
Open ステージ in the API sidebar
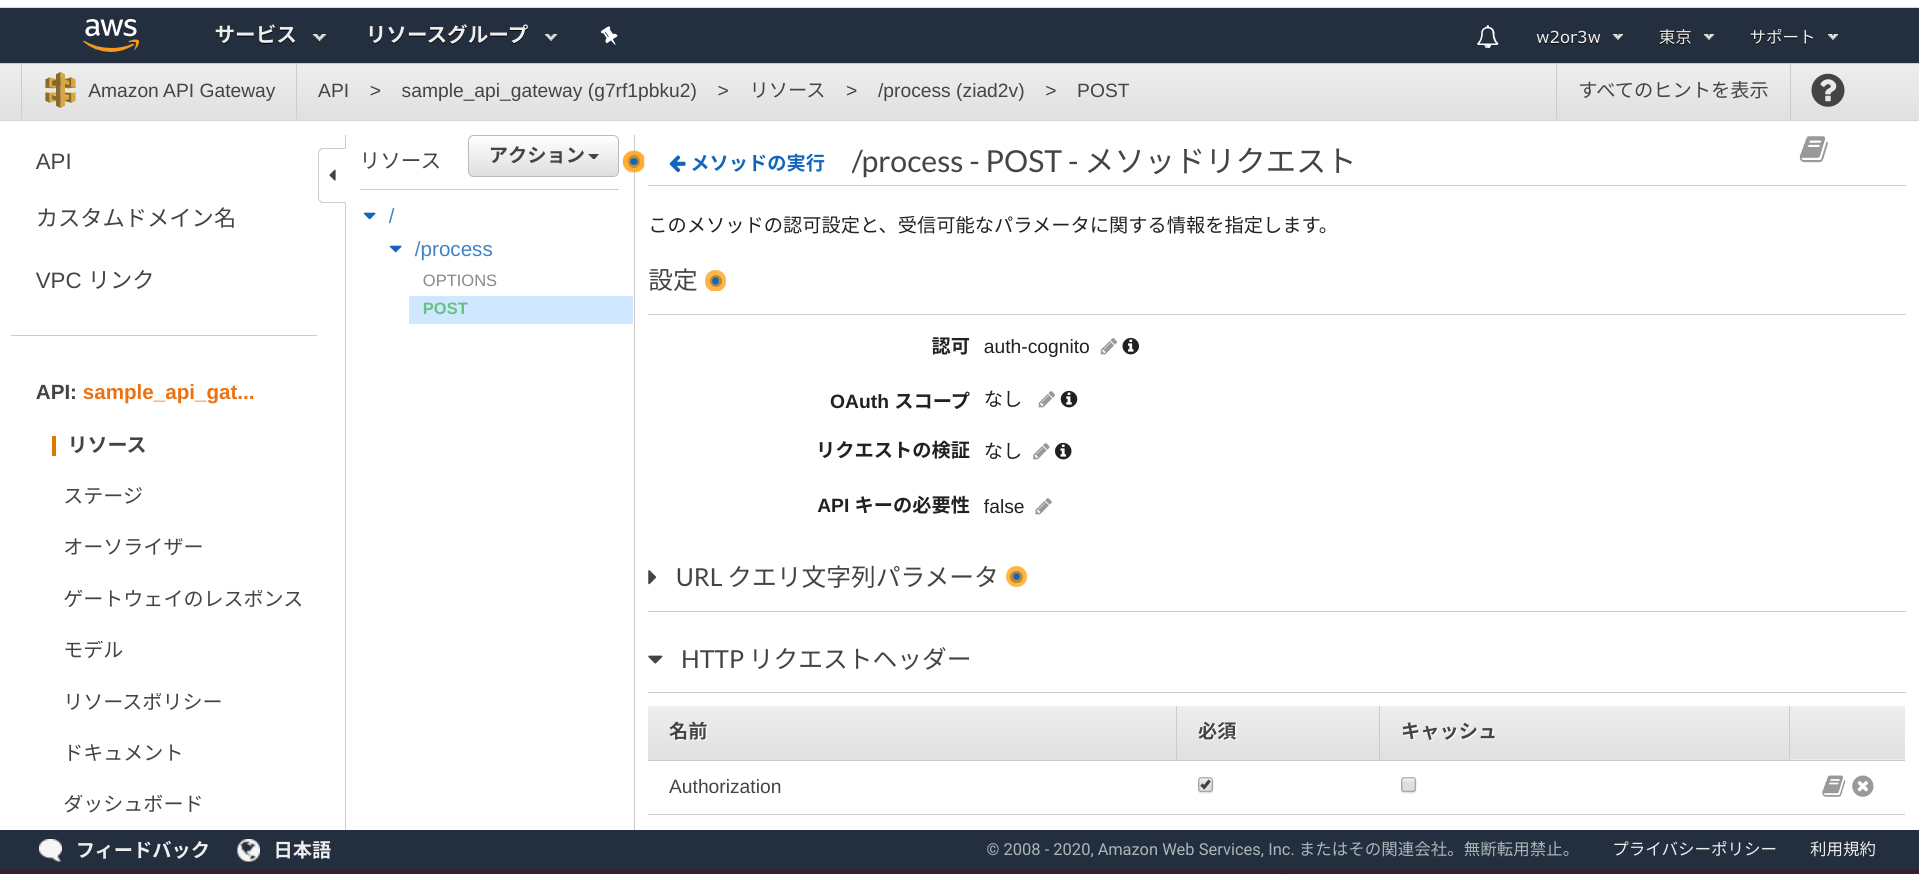(x=103, y=496)
